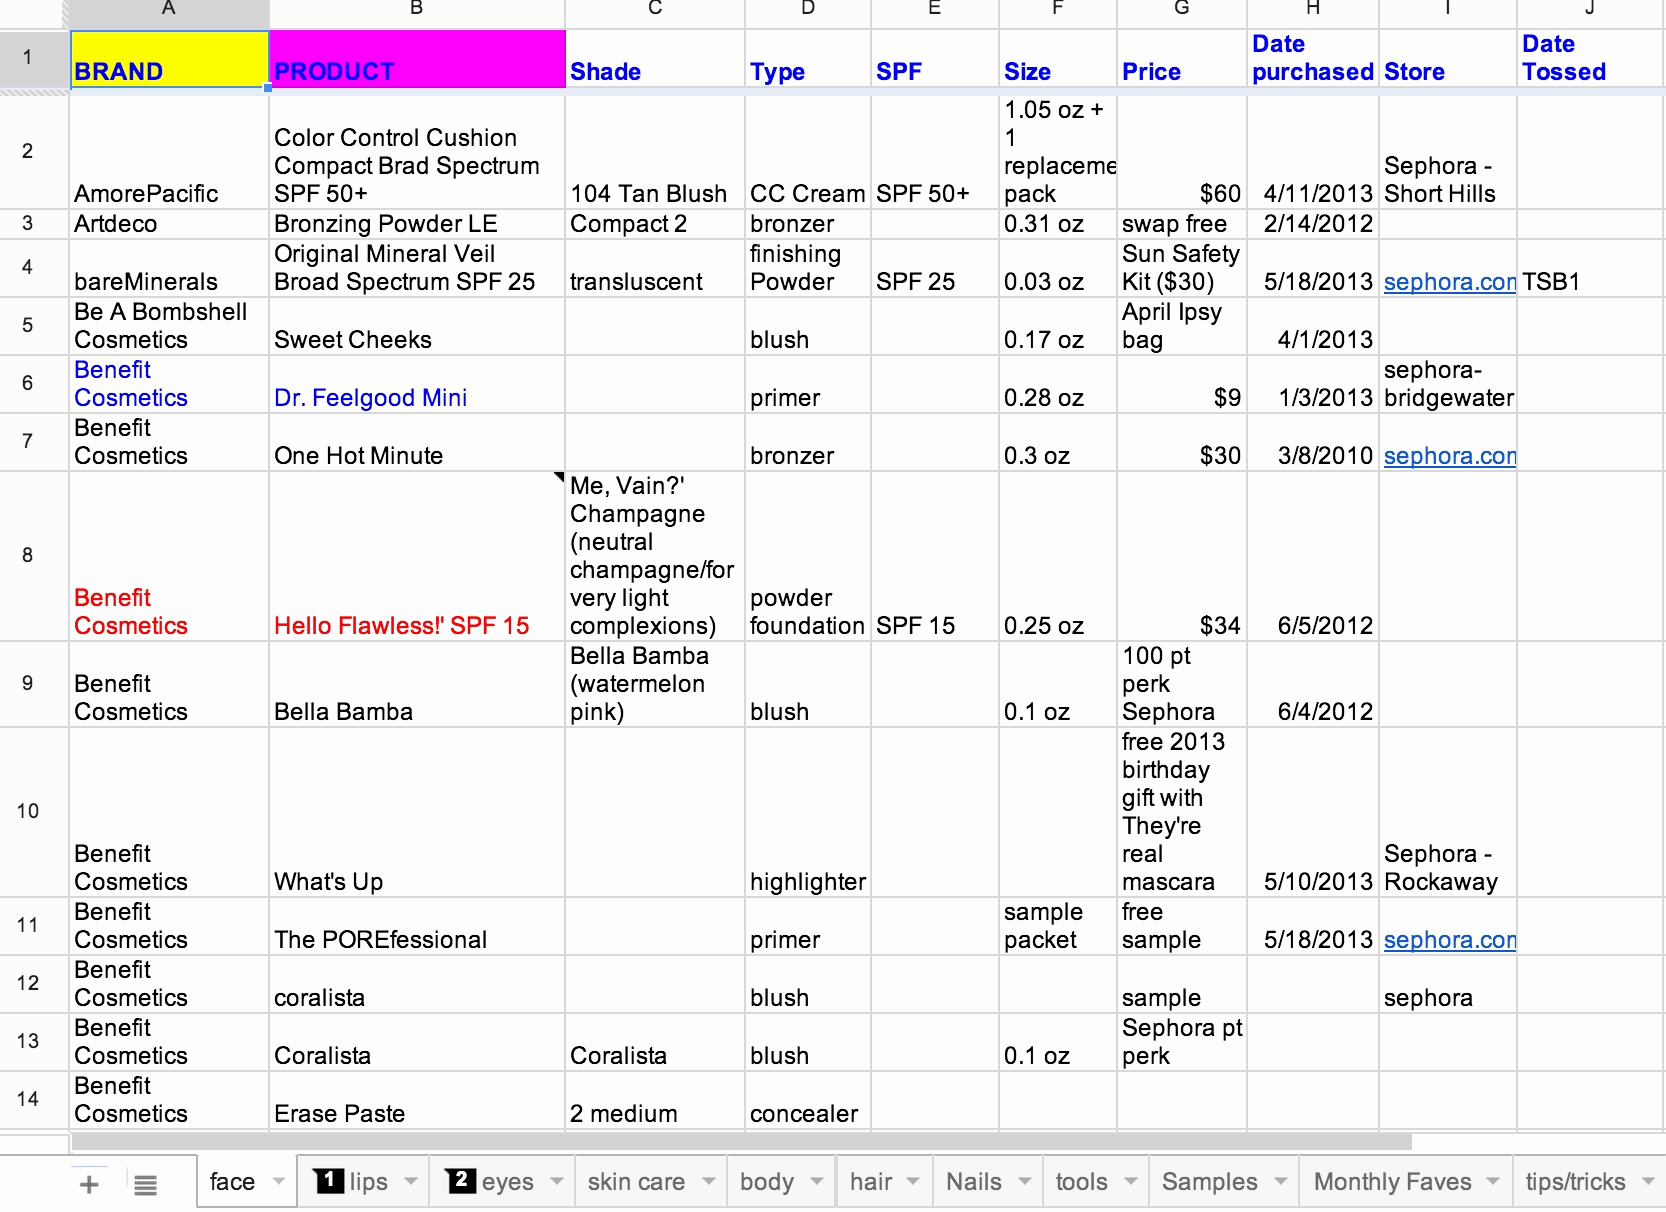The height and width of the screenshot is (1212, 1666).
Task: Open the comment marker on cell C8
Action: click(x=559, y=477)
